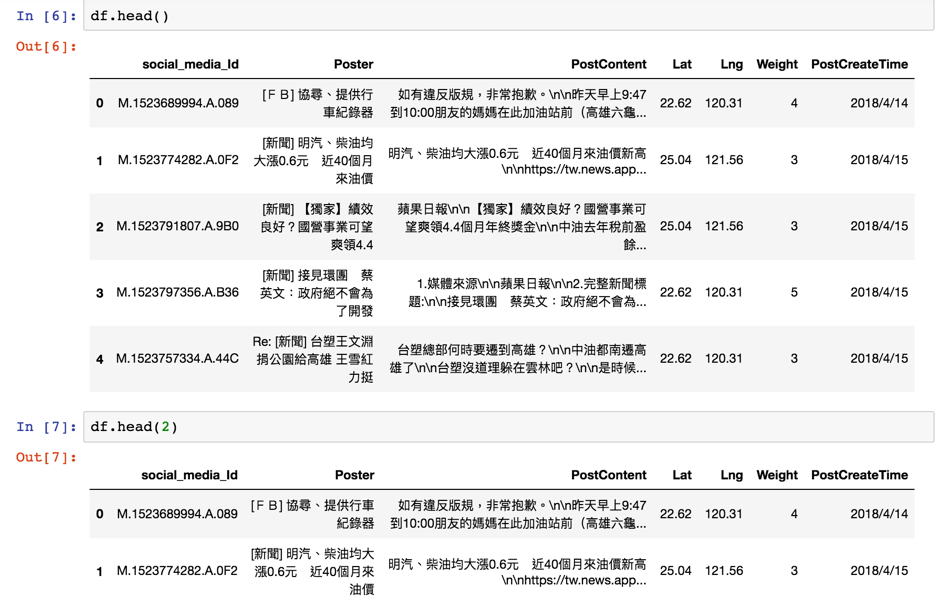Click PostCreateTime header in Out[7] table
939x610 pixels.
click(x=859, y=475)
